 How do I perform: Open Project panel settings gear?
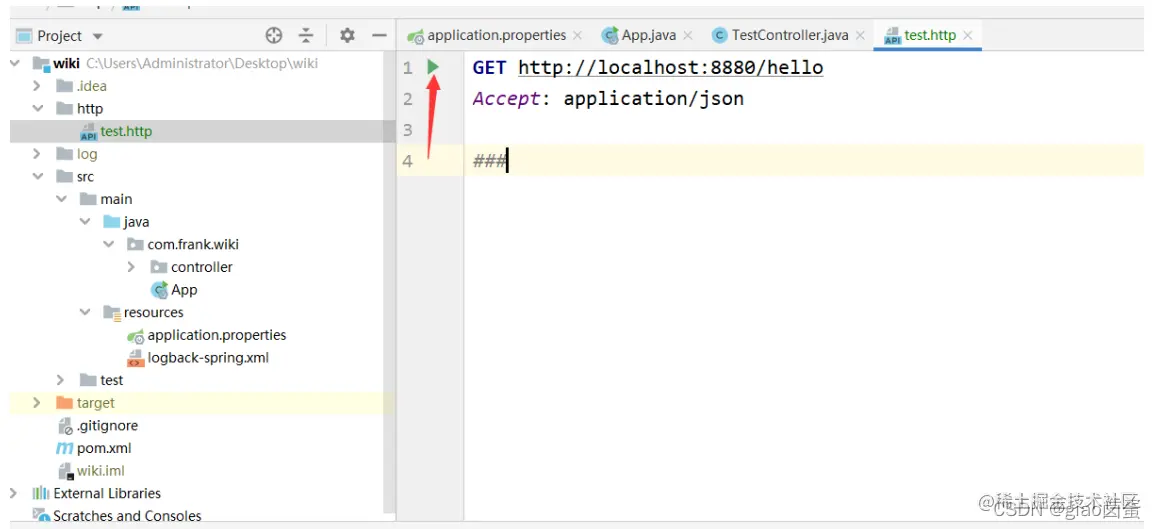[347, 35]
